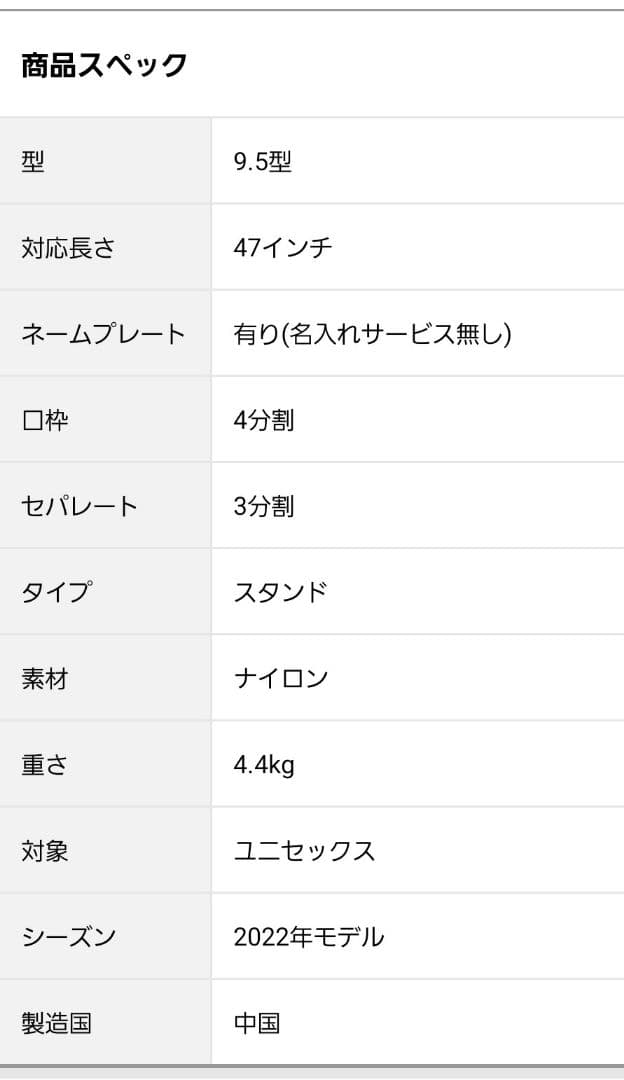Screen dimensions: 624x1080
Task: Click the スタンド value
Action: (281, 592)
